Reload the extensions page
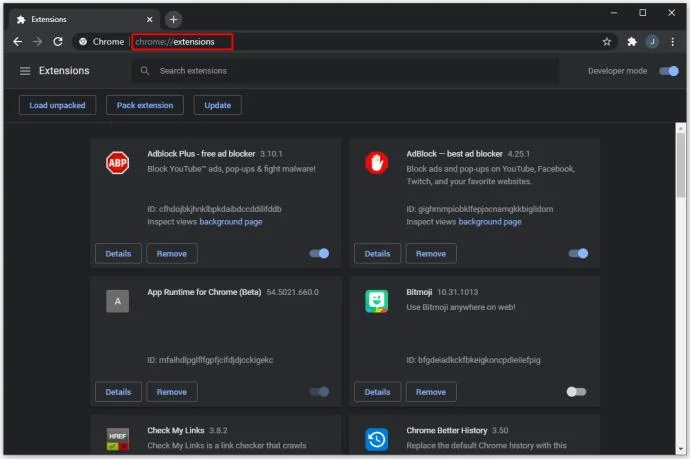This screenshot has height=459, width=690. click(58, 41)
